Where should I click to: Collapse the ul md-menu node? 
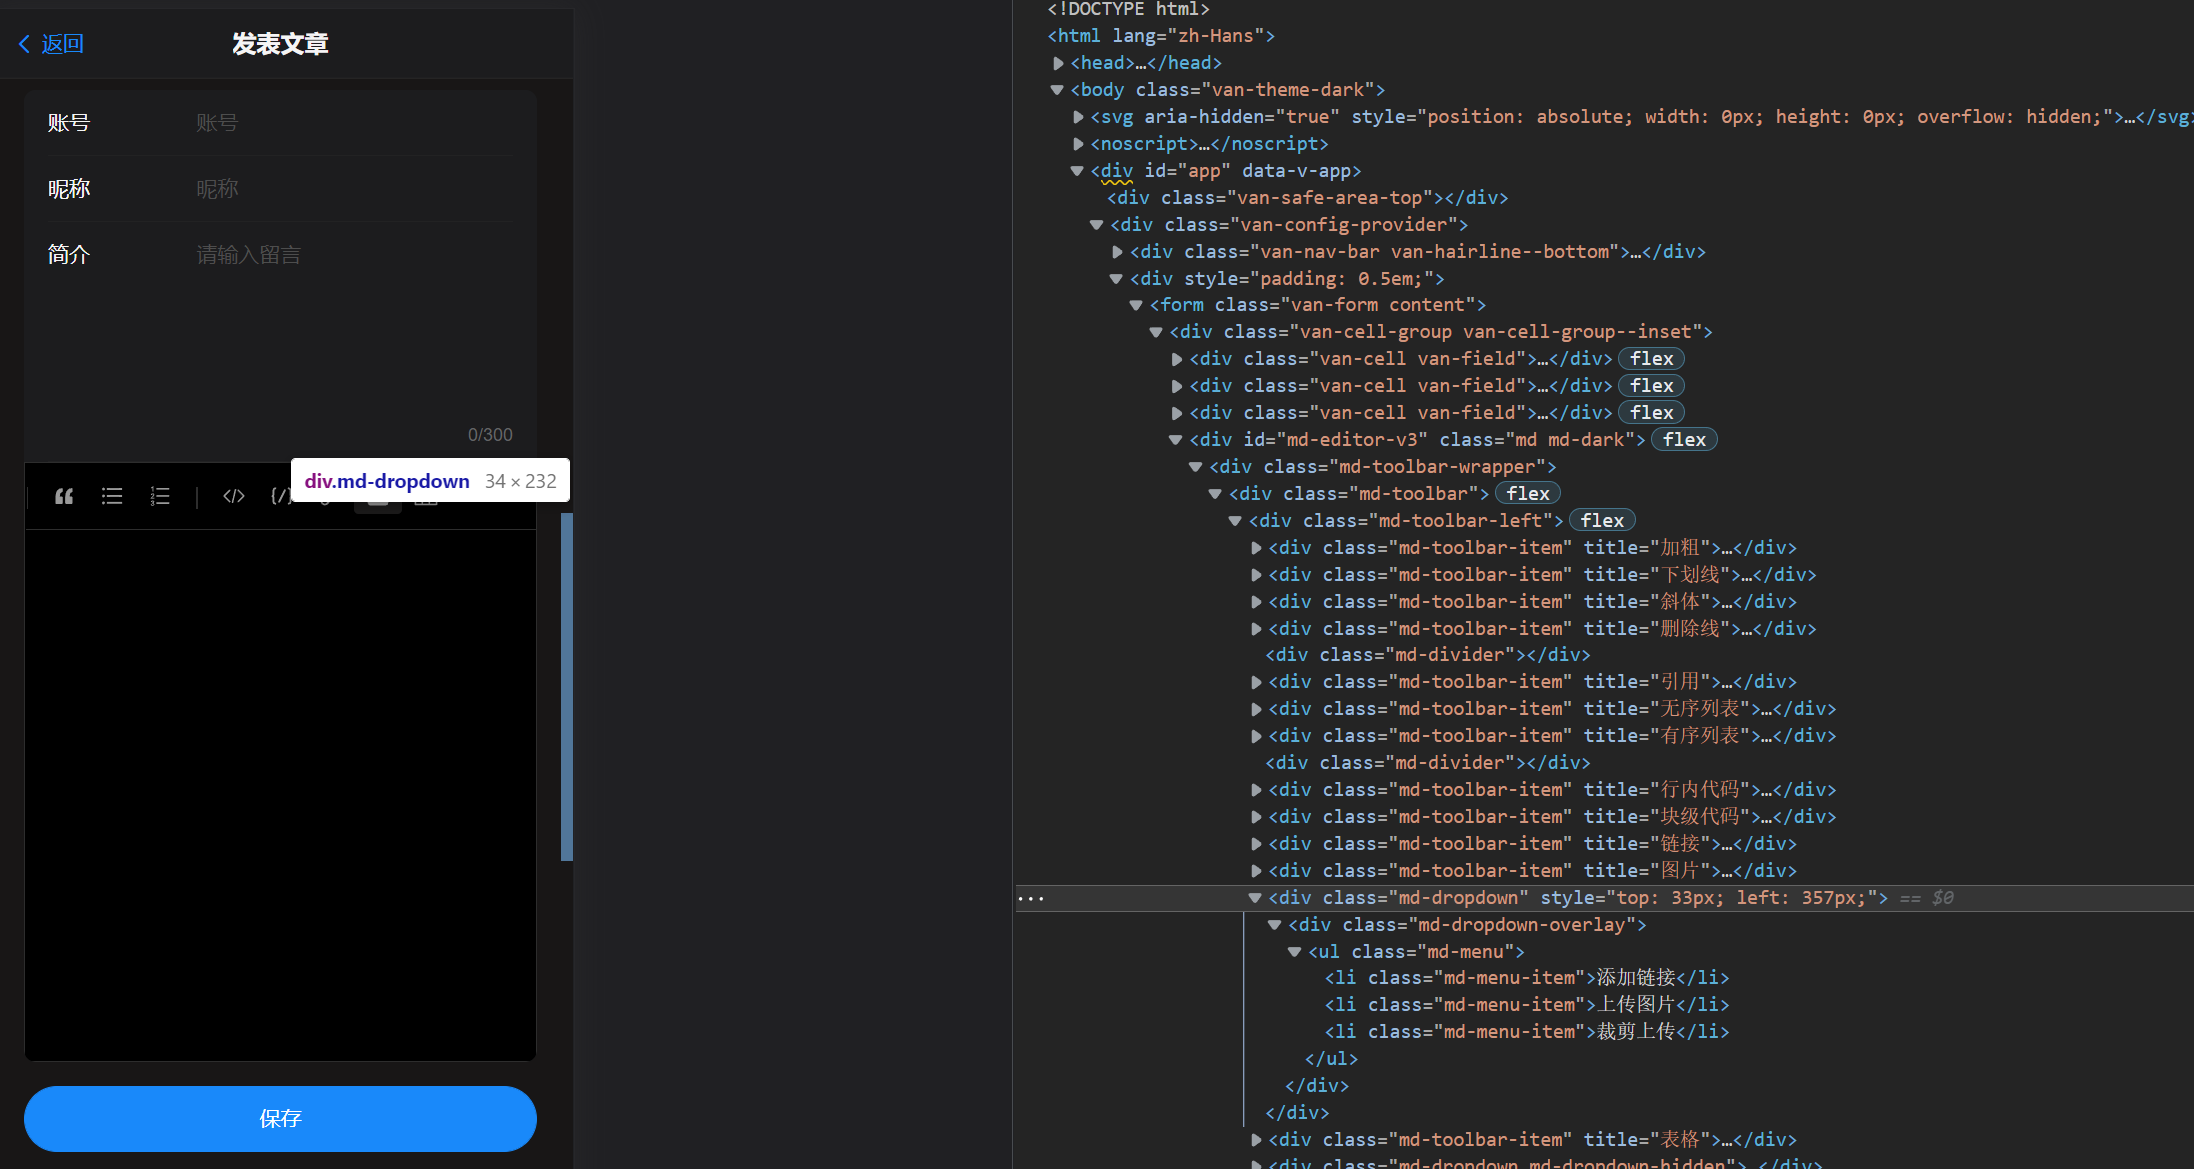[x=1294, y=952]
